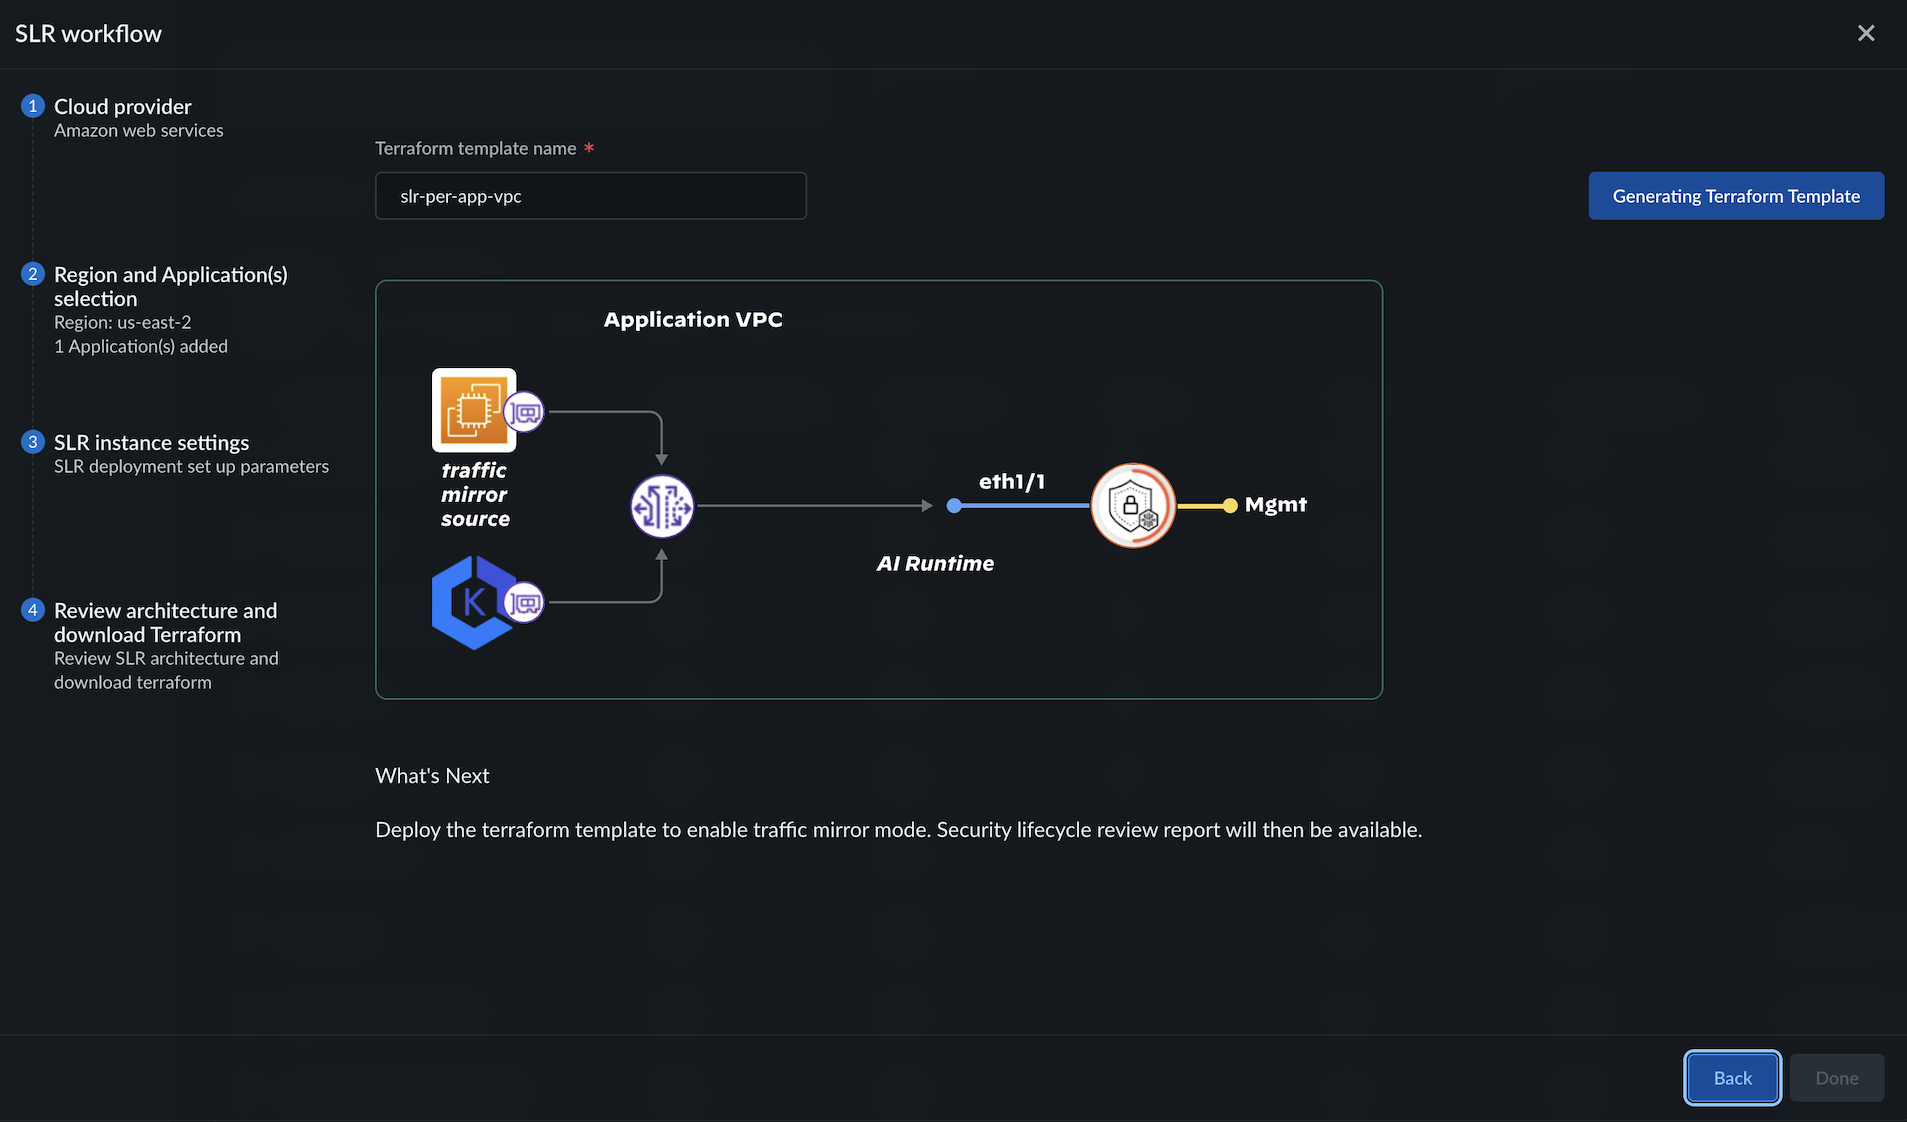Click the Done button
Screen dimensions: 1907x1122
click(1837, 1078)
